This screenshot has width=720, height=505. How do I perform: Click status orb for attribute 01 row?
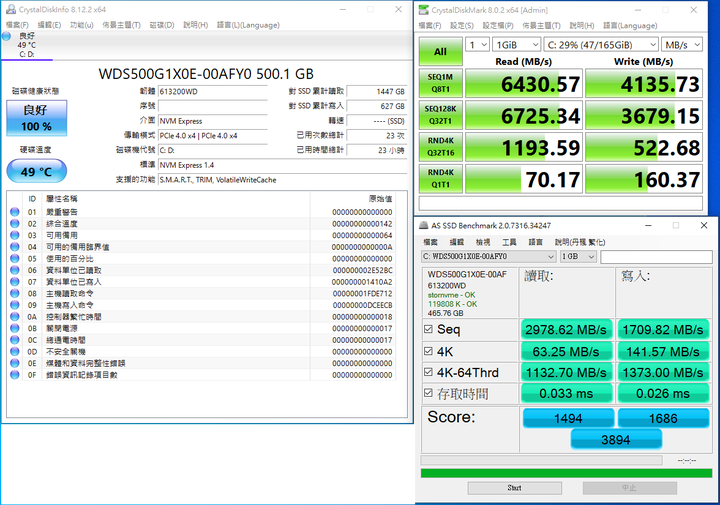tap(15, 212)
